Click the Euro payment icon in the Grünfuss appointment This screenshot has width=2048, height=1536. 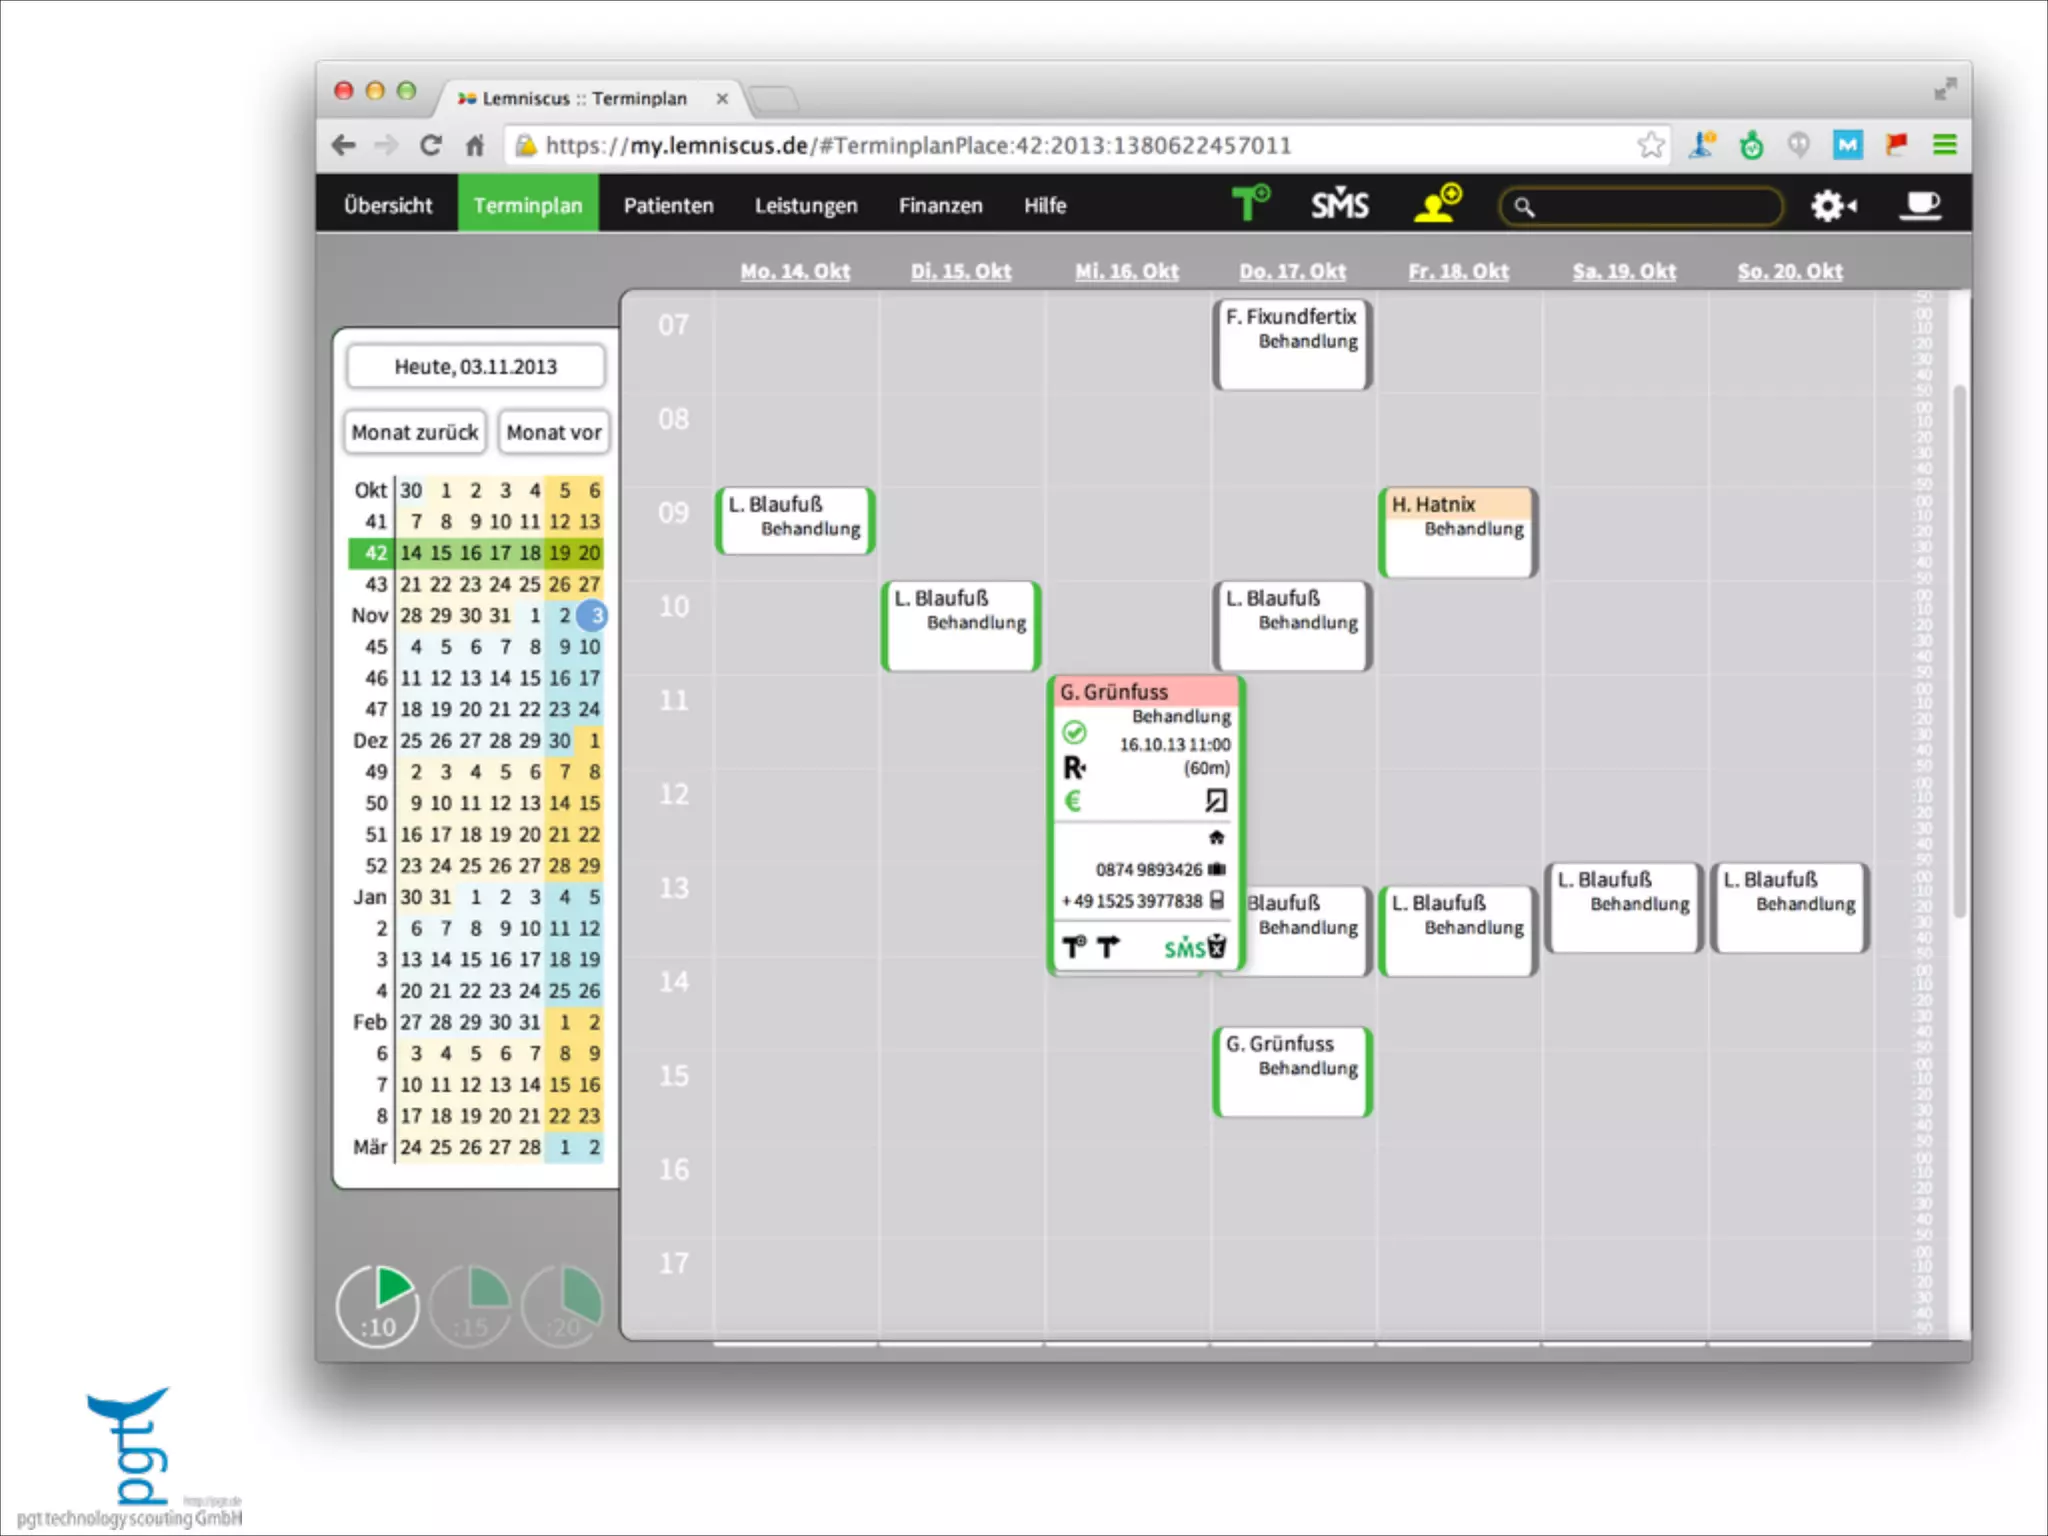click(1073, 801)
